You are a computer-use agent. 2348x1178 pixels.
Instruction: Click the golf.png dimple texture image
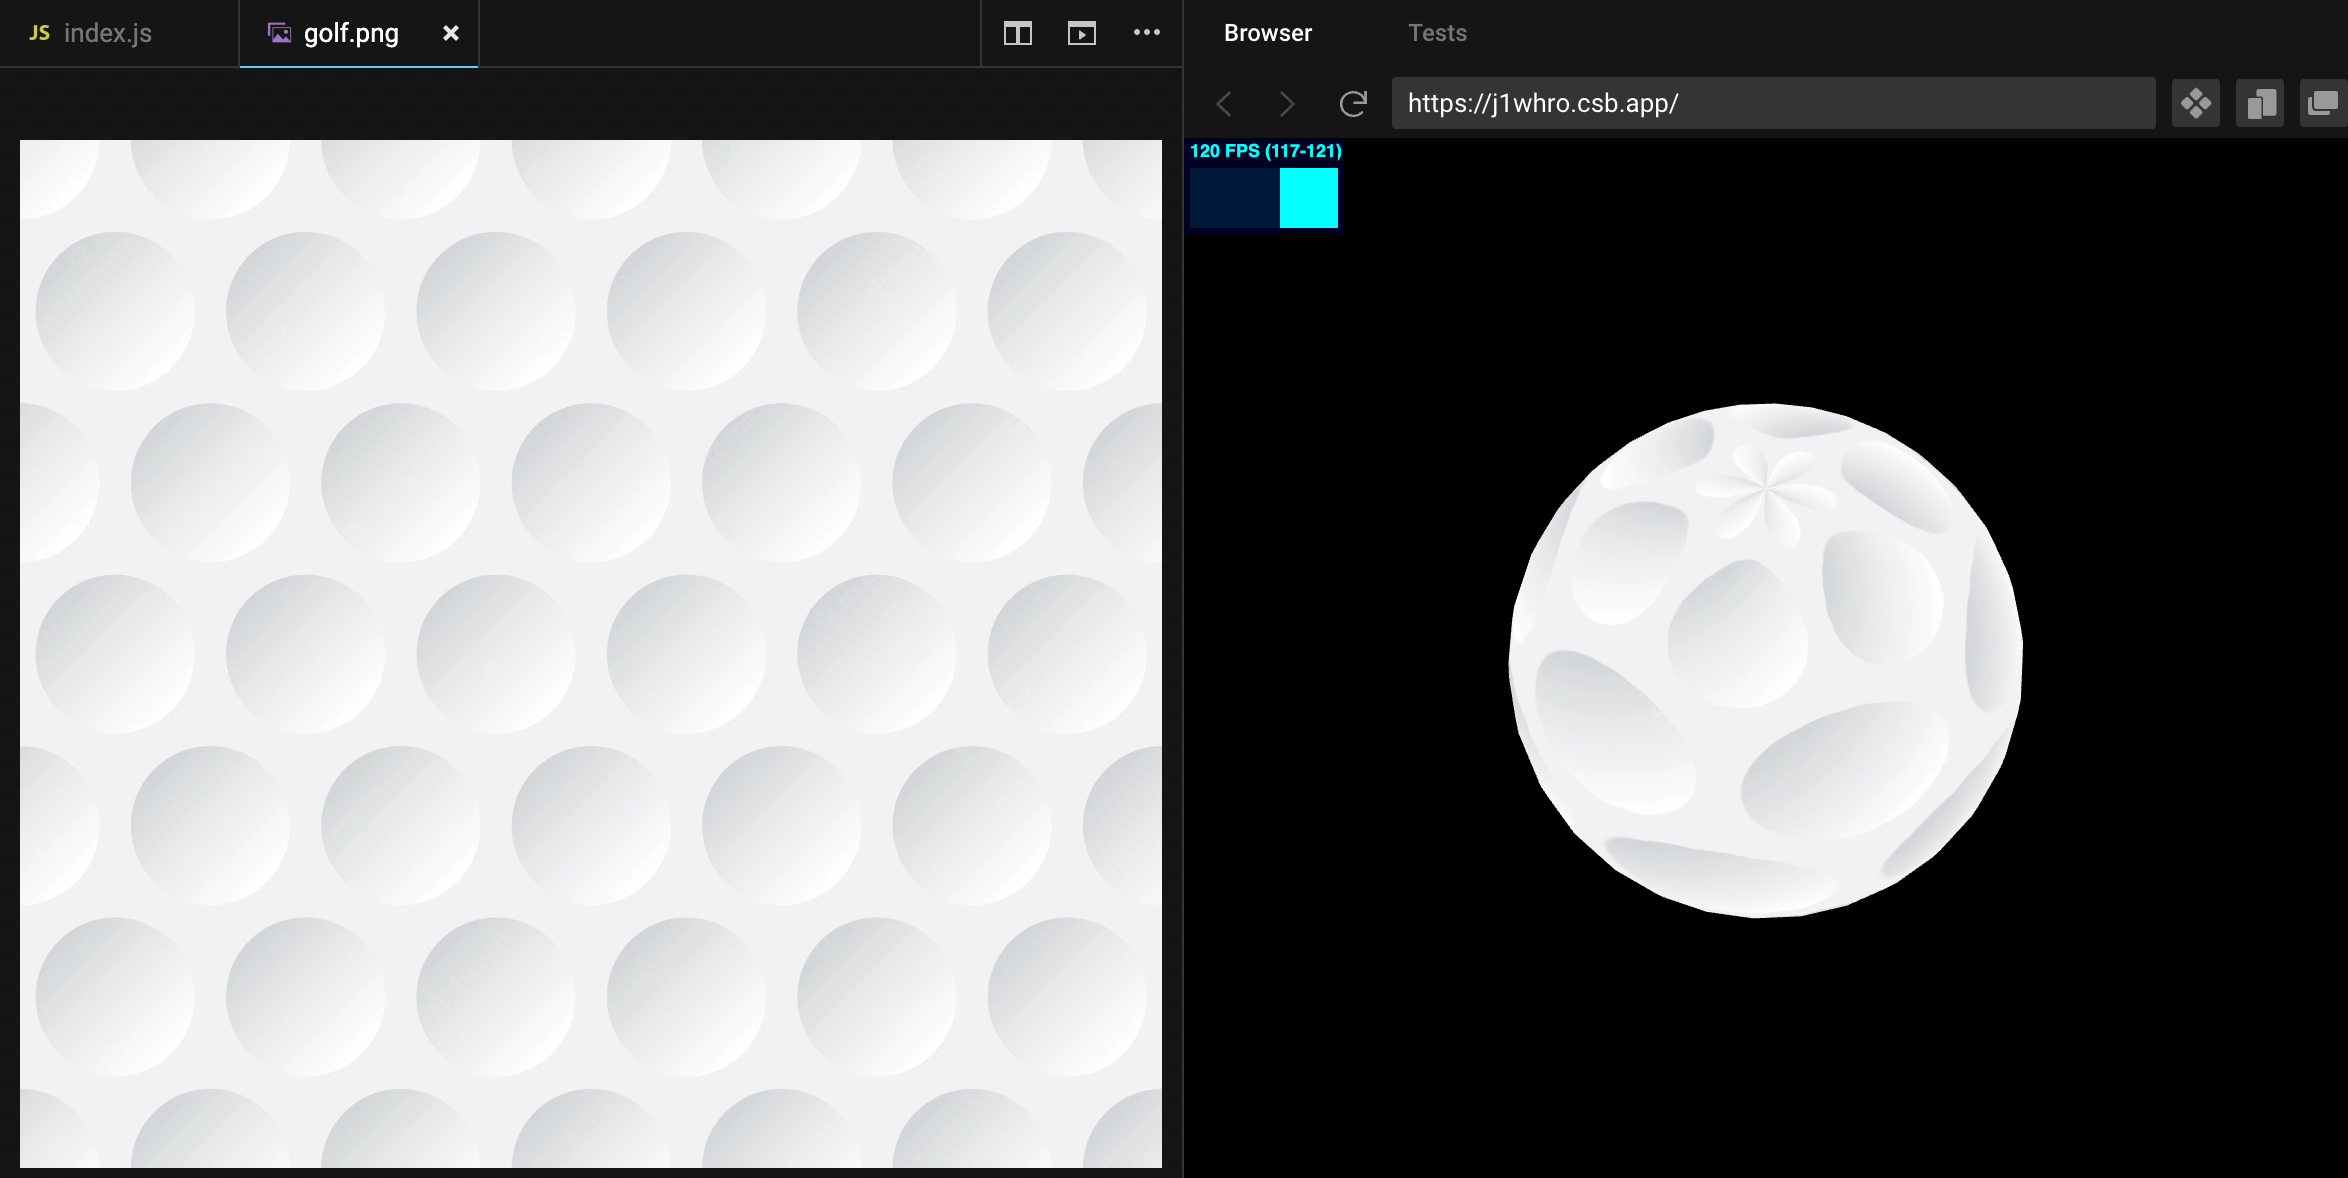[590, 653]
